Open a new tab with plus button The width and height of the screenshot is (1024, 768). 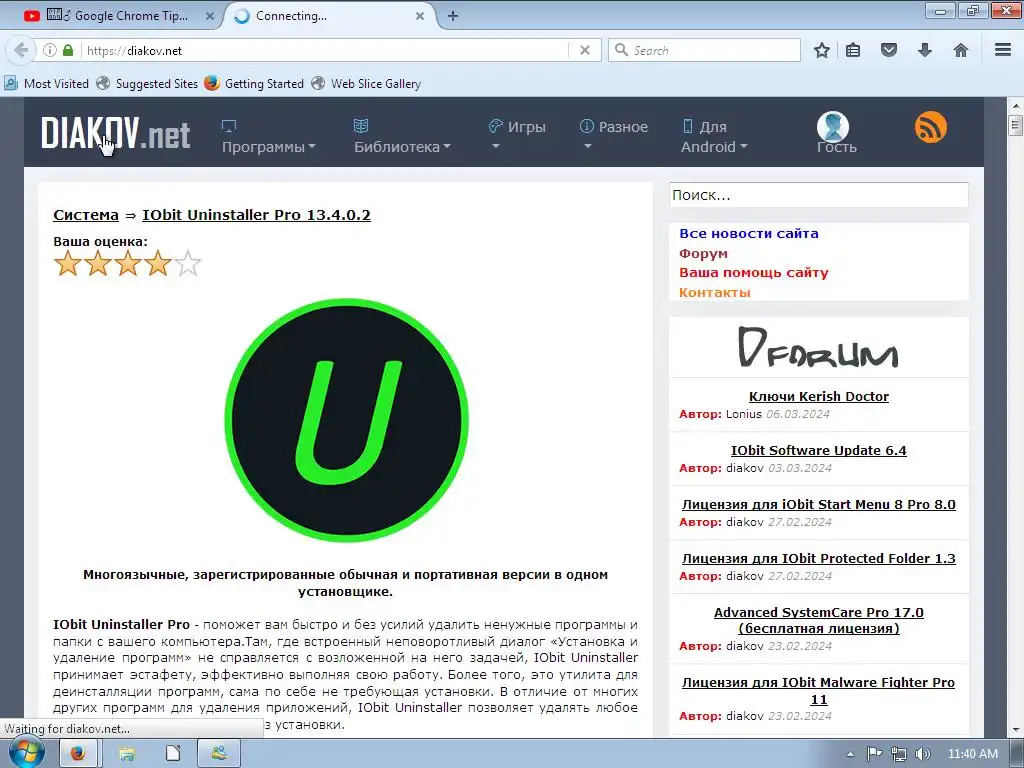(x=453, y=16)
